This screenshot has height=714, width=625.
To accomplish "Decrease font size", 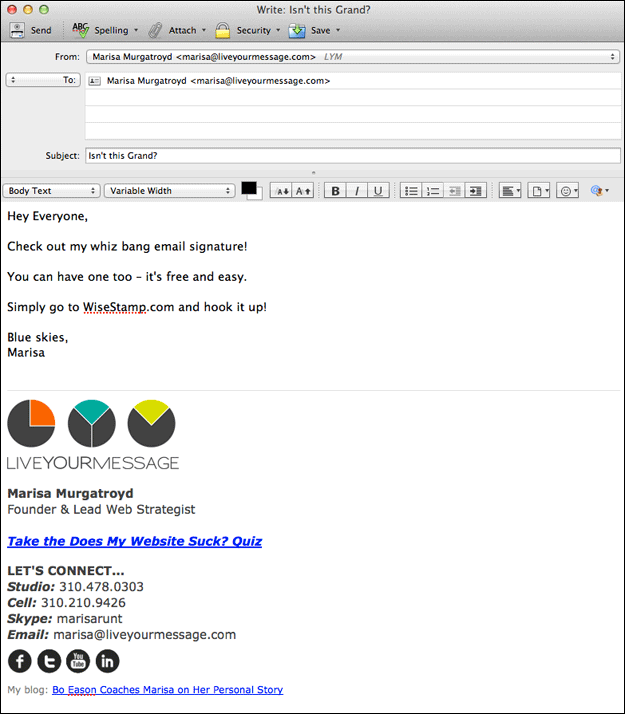I will tap(281, 191).
